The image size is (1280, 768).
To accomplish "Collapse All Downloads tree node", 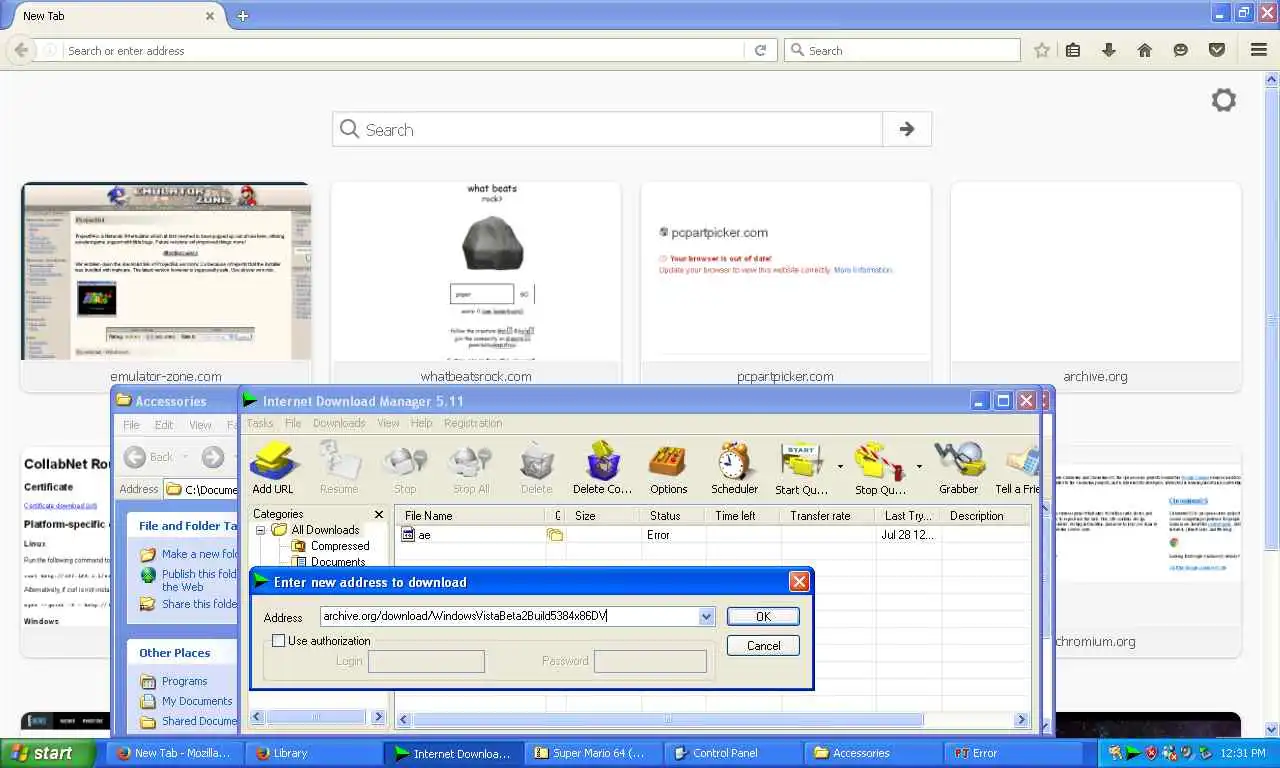I will tap(261, 530).
